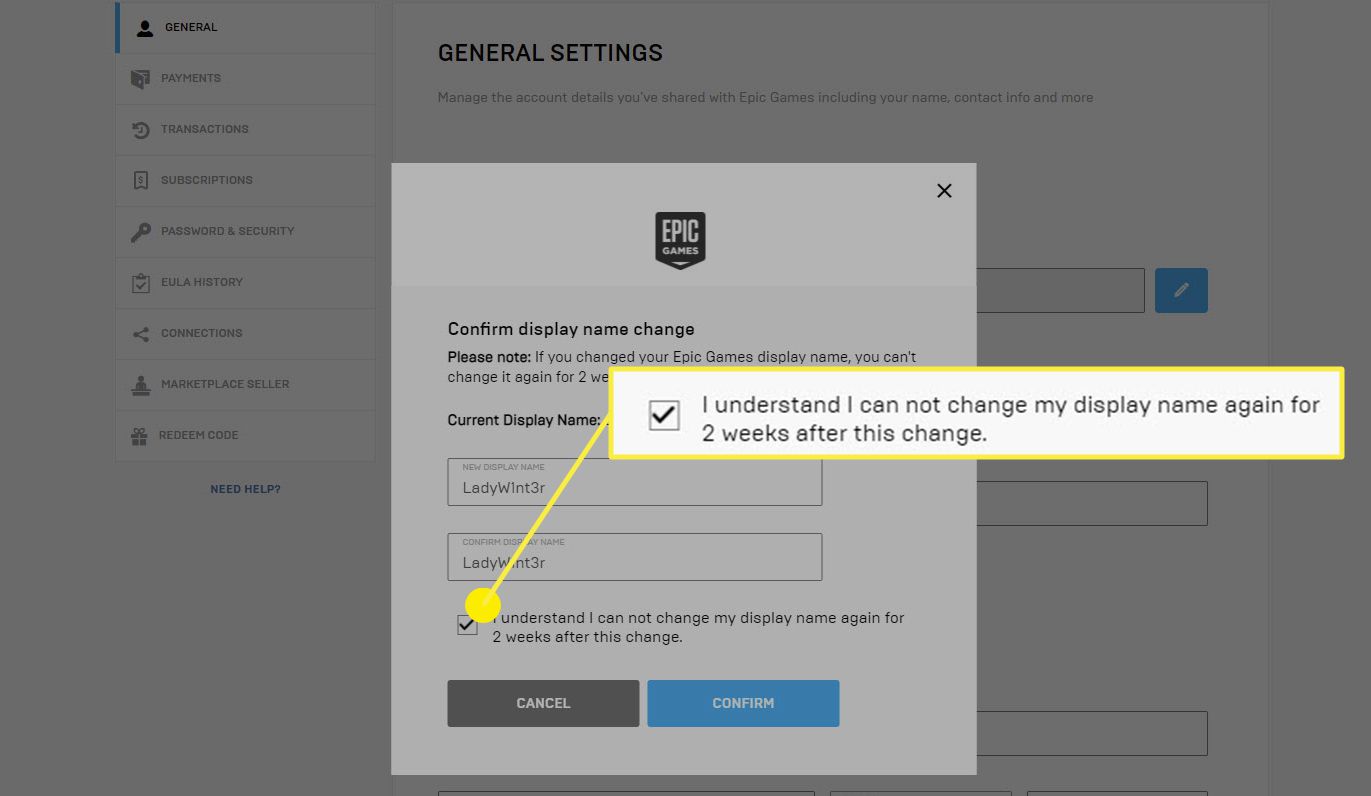Click the Subscriptions dollar icon

141,181
